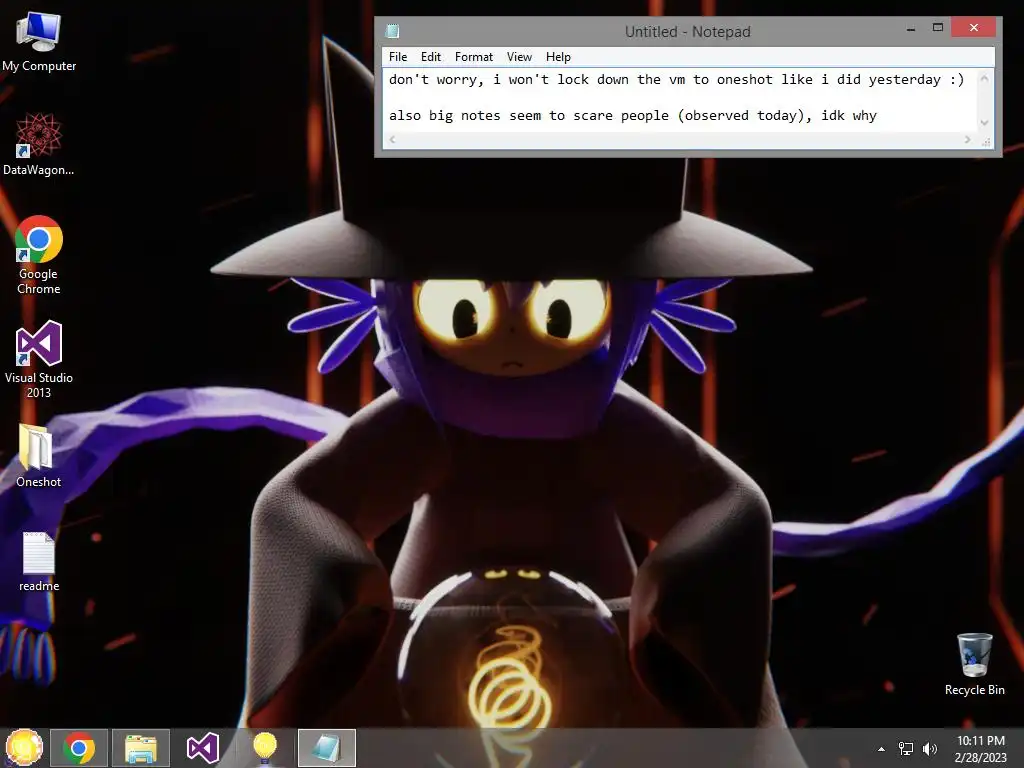Place cursor in 'also big notes' line
Image resolution: width=1024 pixels, height=768 pixels.
click(x=632, y=116)
